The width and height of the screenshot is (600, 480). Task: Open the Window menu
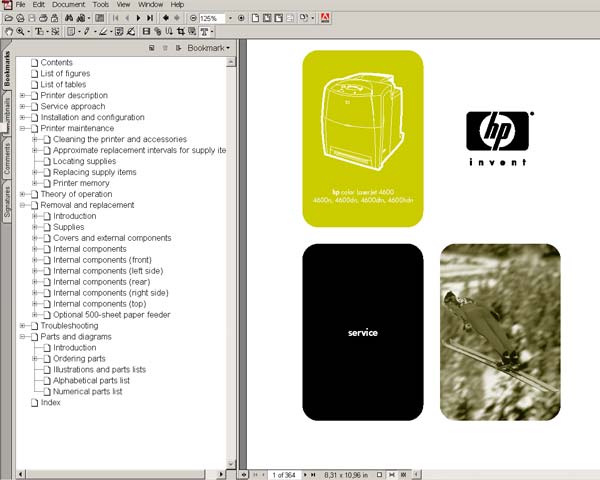click(x=150, y=5)
